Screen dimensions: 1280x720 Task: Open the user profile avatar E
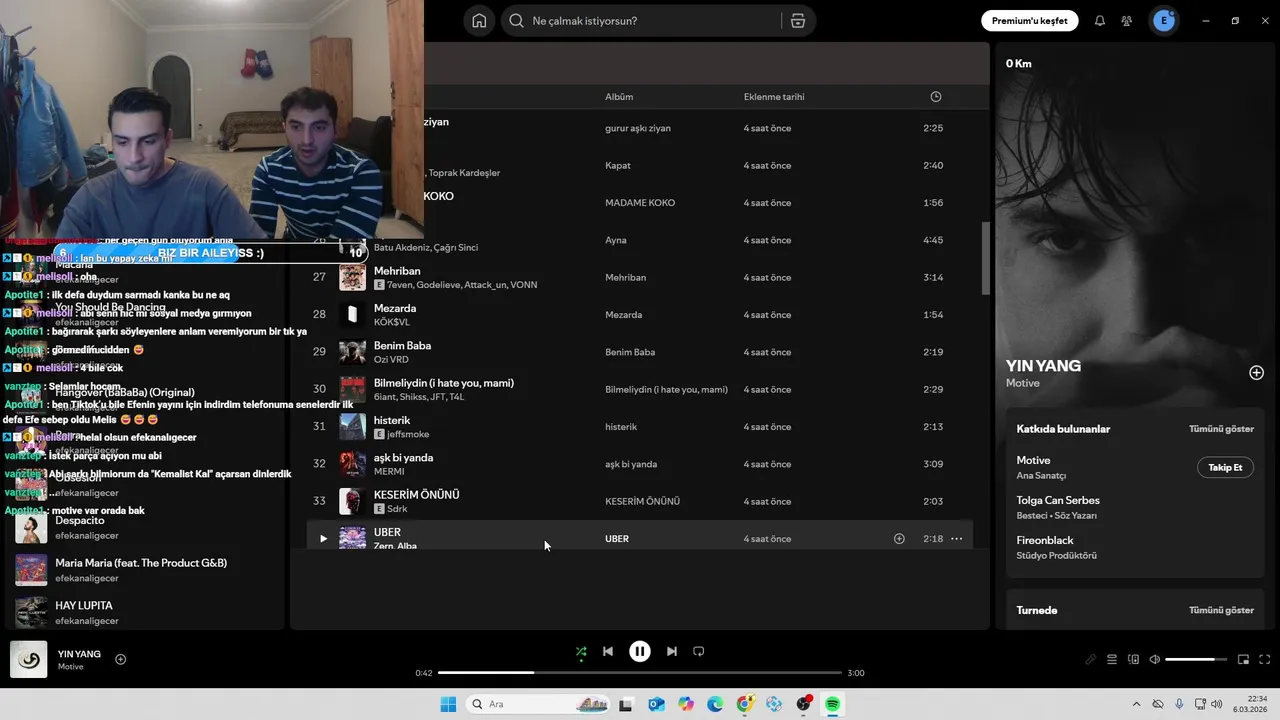[x=1164, y=21]
